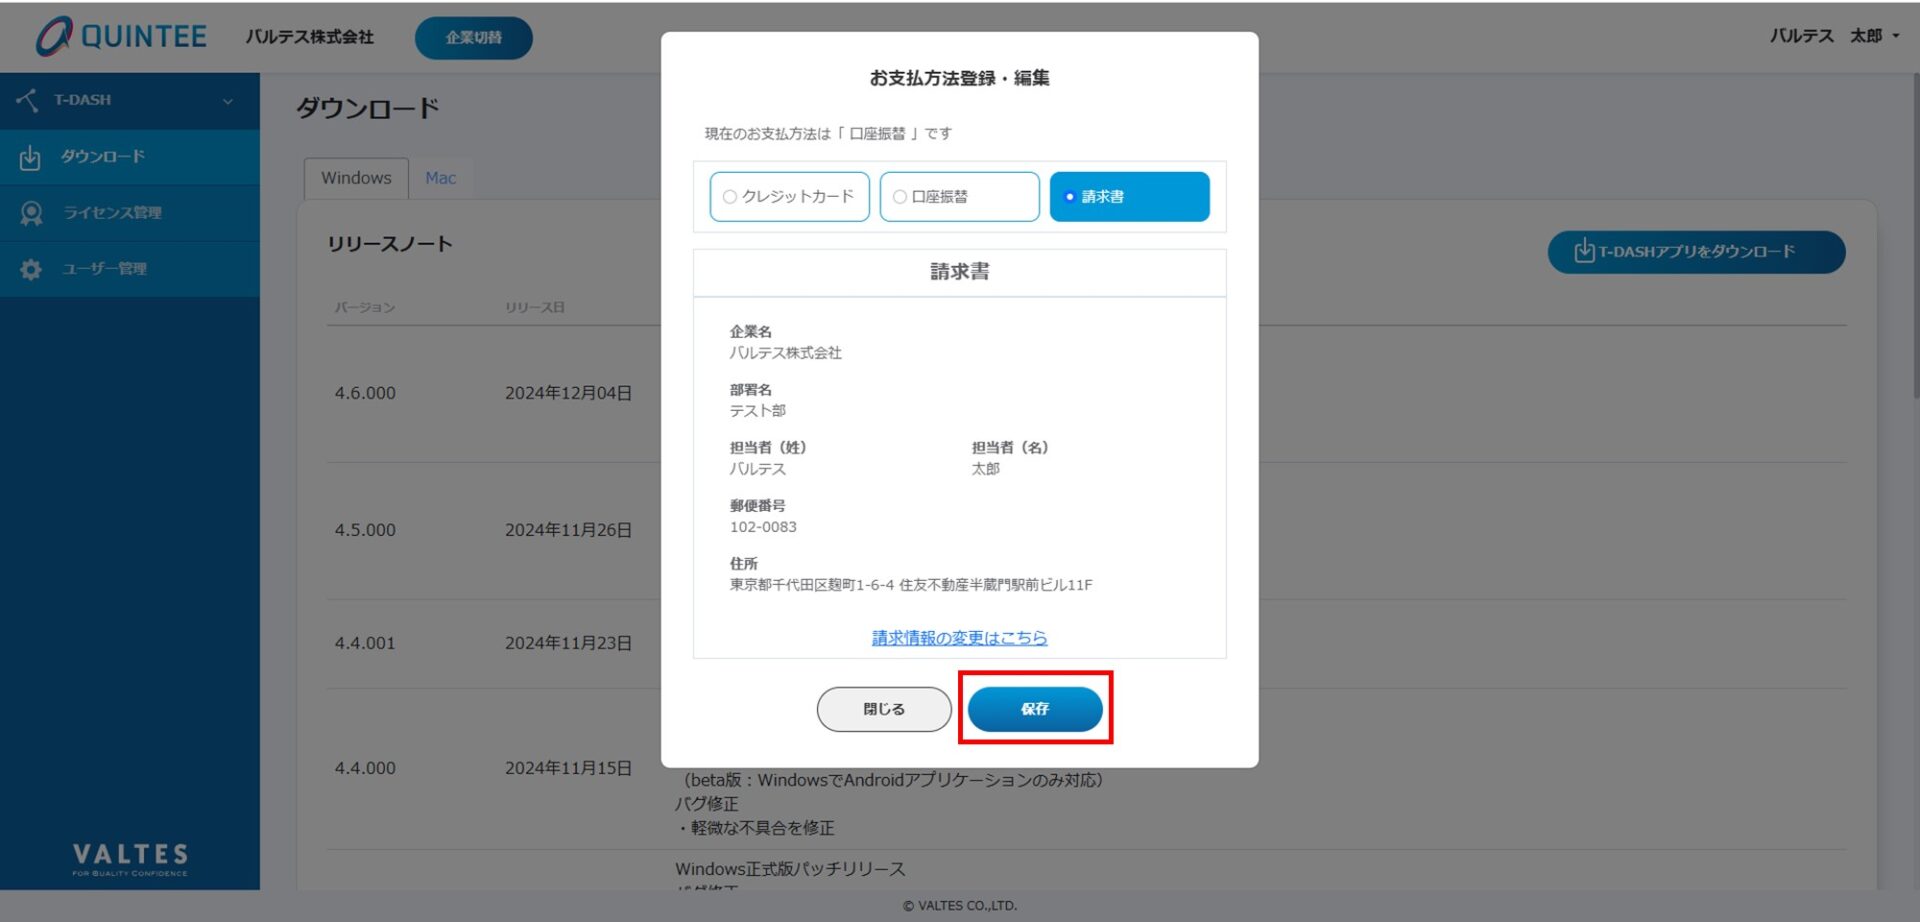Open the 請求情報の変更はこちら link
Image resolution: width=1920 pixels, height=922 pixels.
tap(959, 638)
